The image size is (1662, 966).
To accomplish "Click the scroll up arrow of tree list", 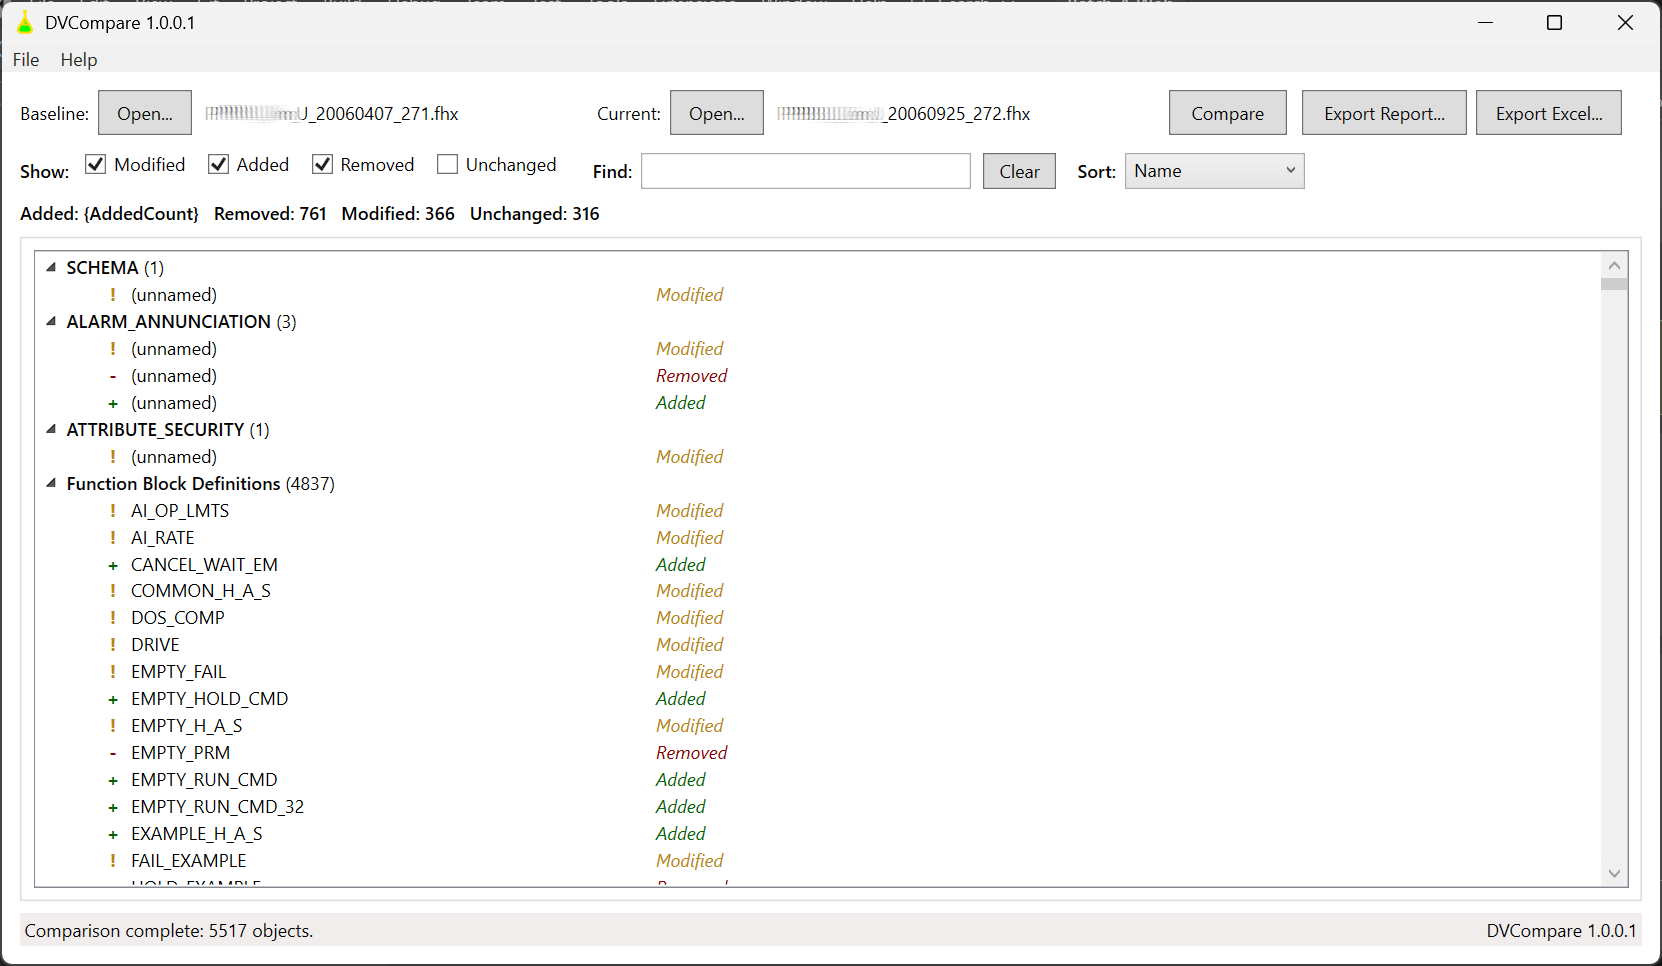I will [x=1614, y=265].
